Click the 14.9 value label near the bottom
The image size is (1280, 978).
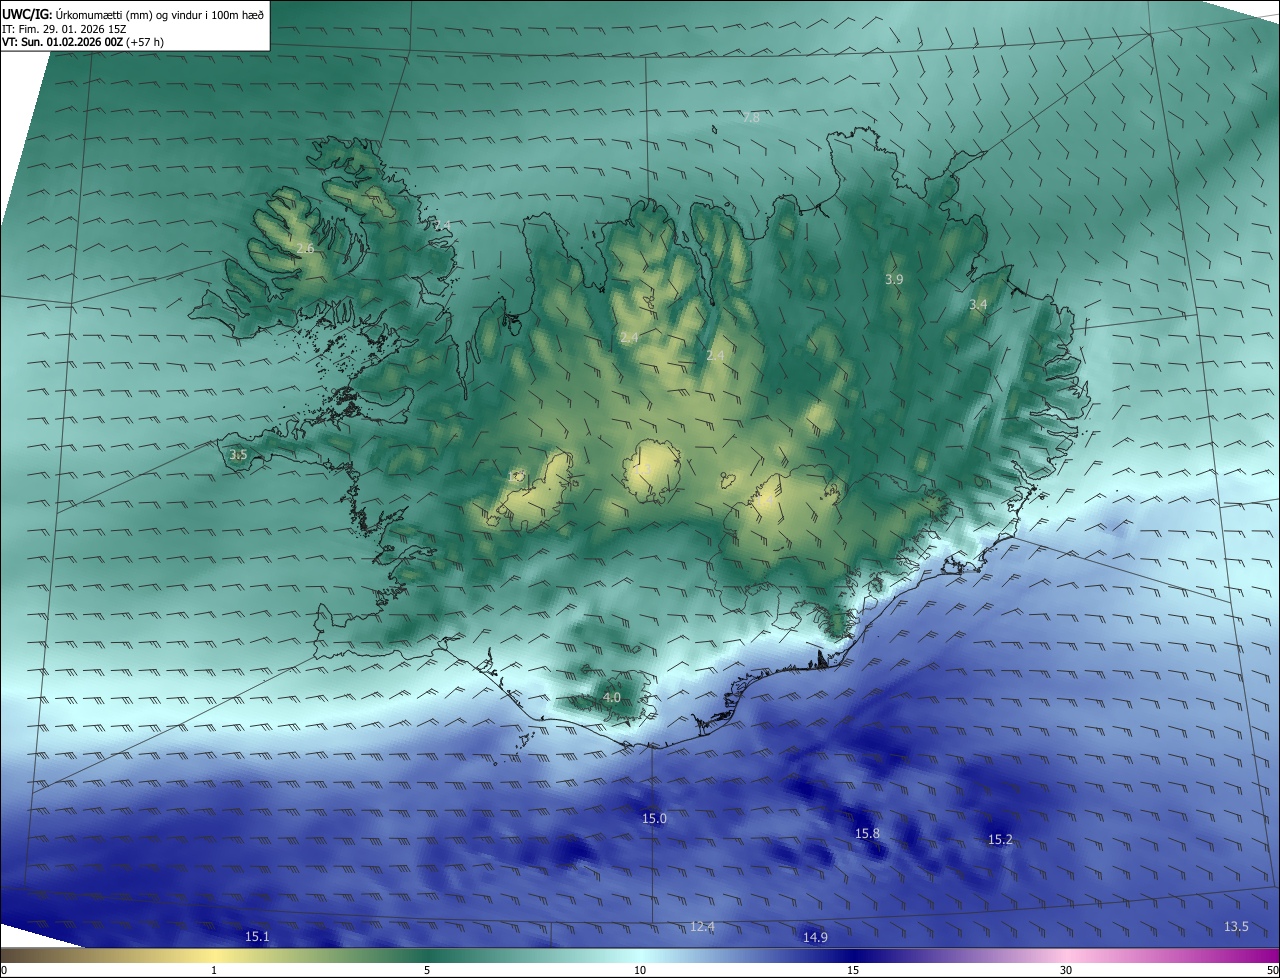pos(815,937)
